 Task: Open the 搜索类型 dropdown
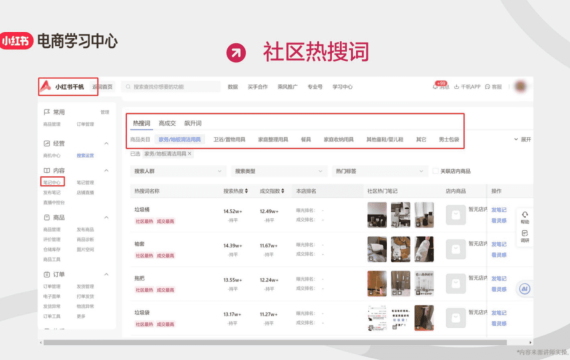[x=278, y=171]
